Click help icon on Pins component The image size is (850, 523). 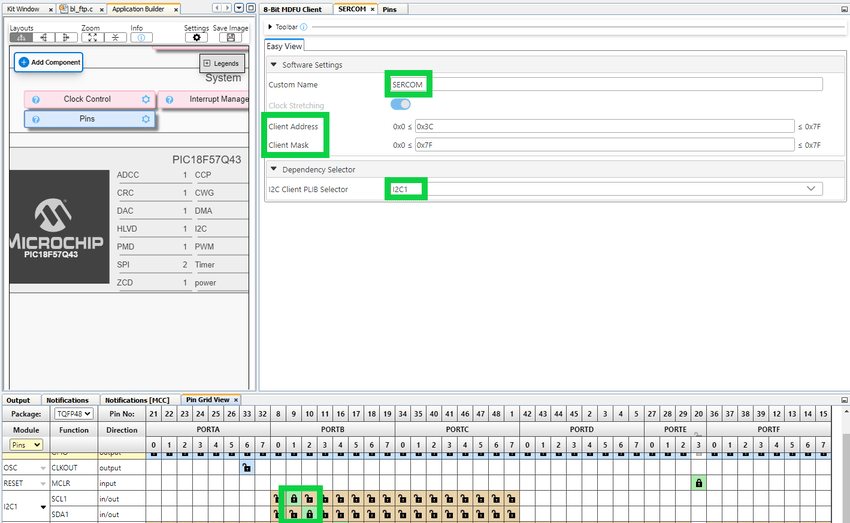(35, 120)
